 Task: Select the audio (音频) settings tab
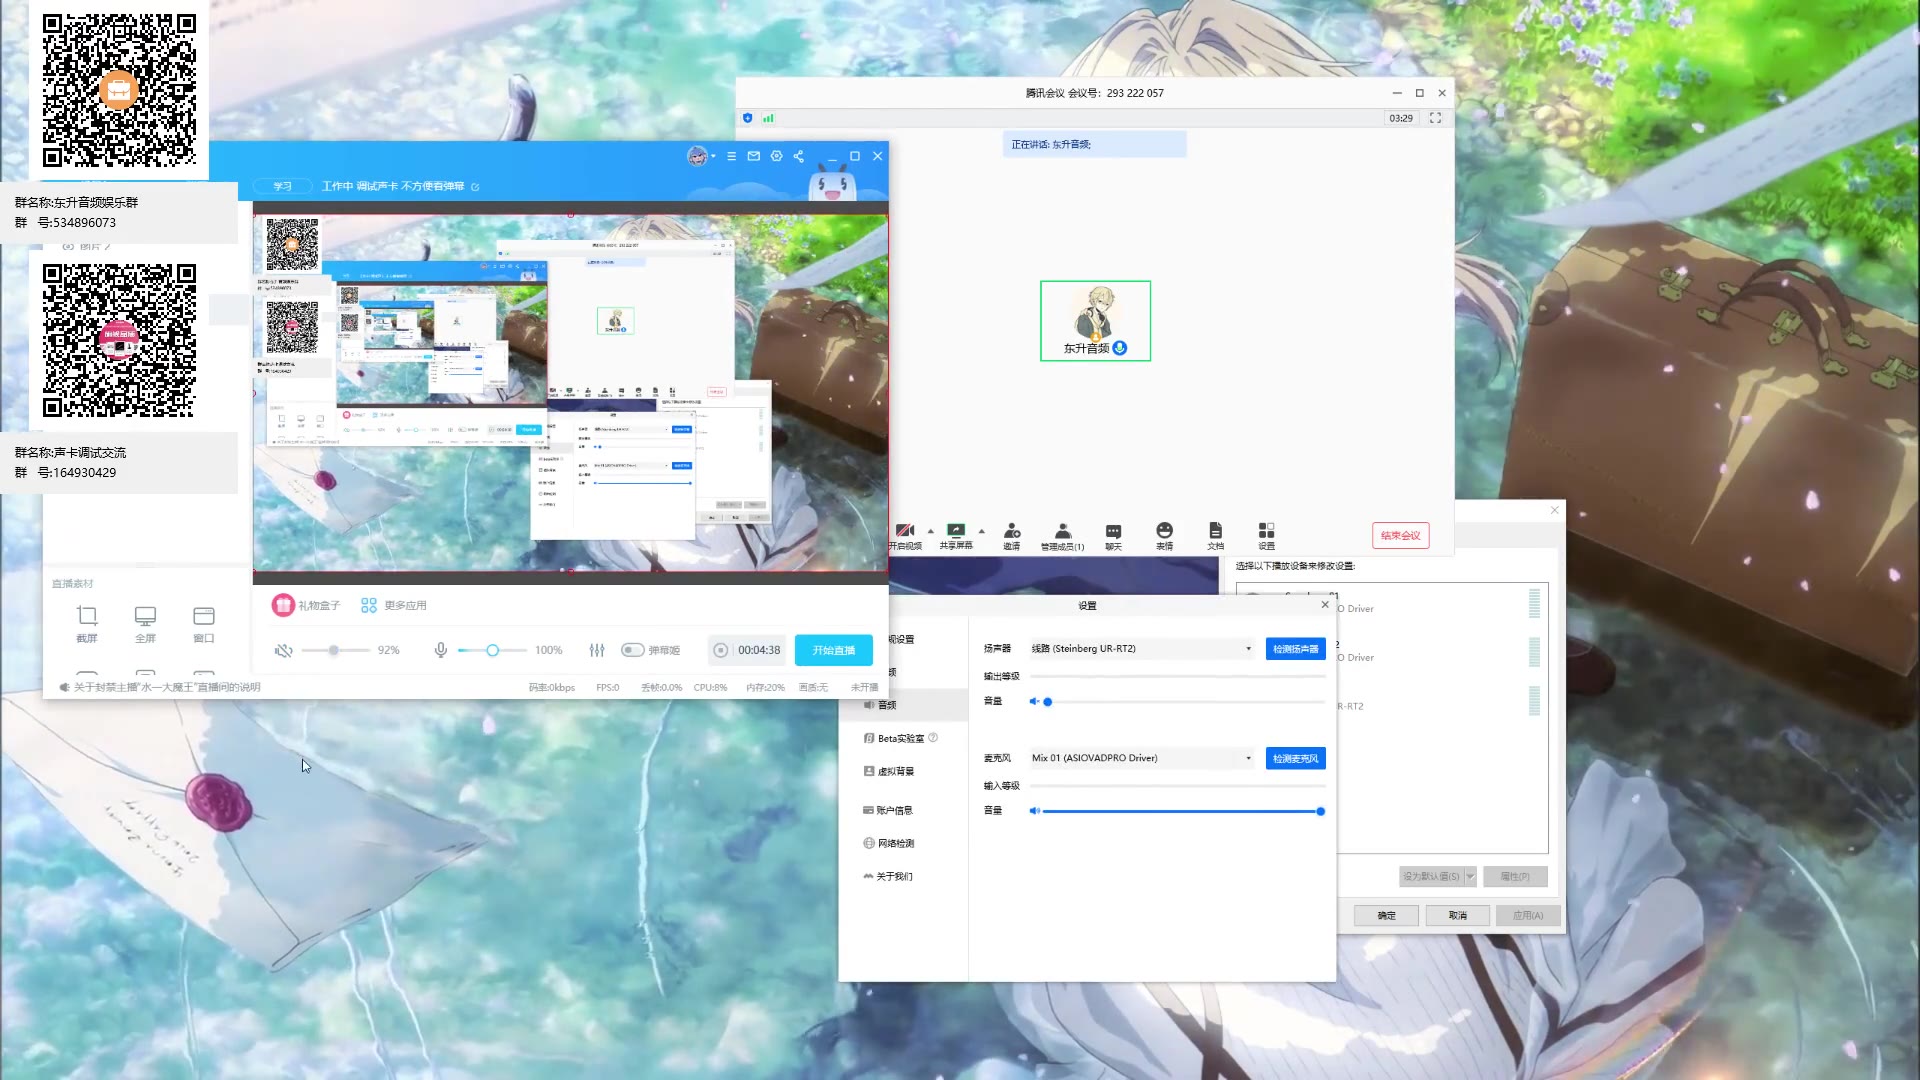coord(905,705)
